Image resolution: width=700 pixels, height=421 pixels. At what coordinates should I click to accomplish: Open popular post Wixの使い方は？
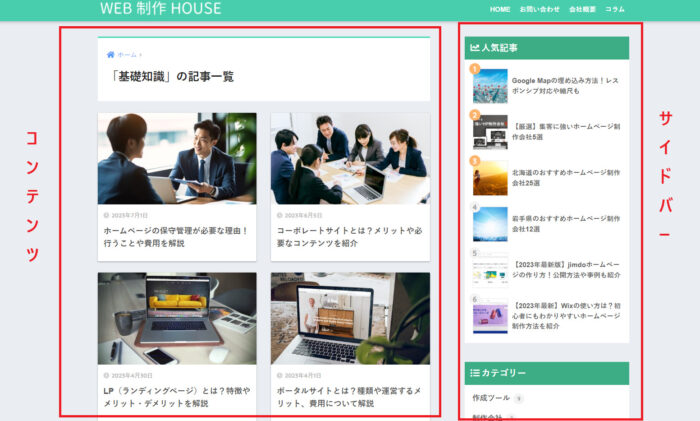tap(566, 316)
